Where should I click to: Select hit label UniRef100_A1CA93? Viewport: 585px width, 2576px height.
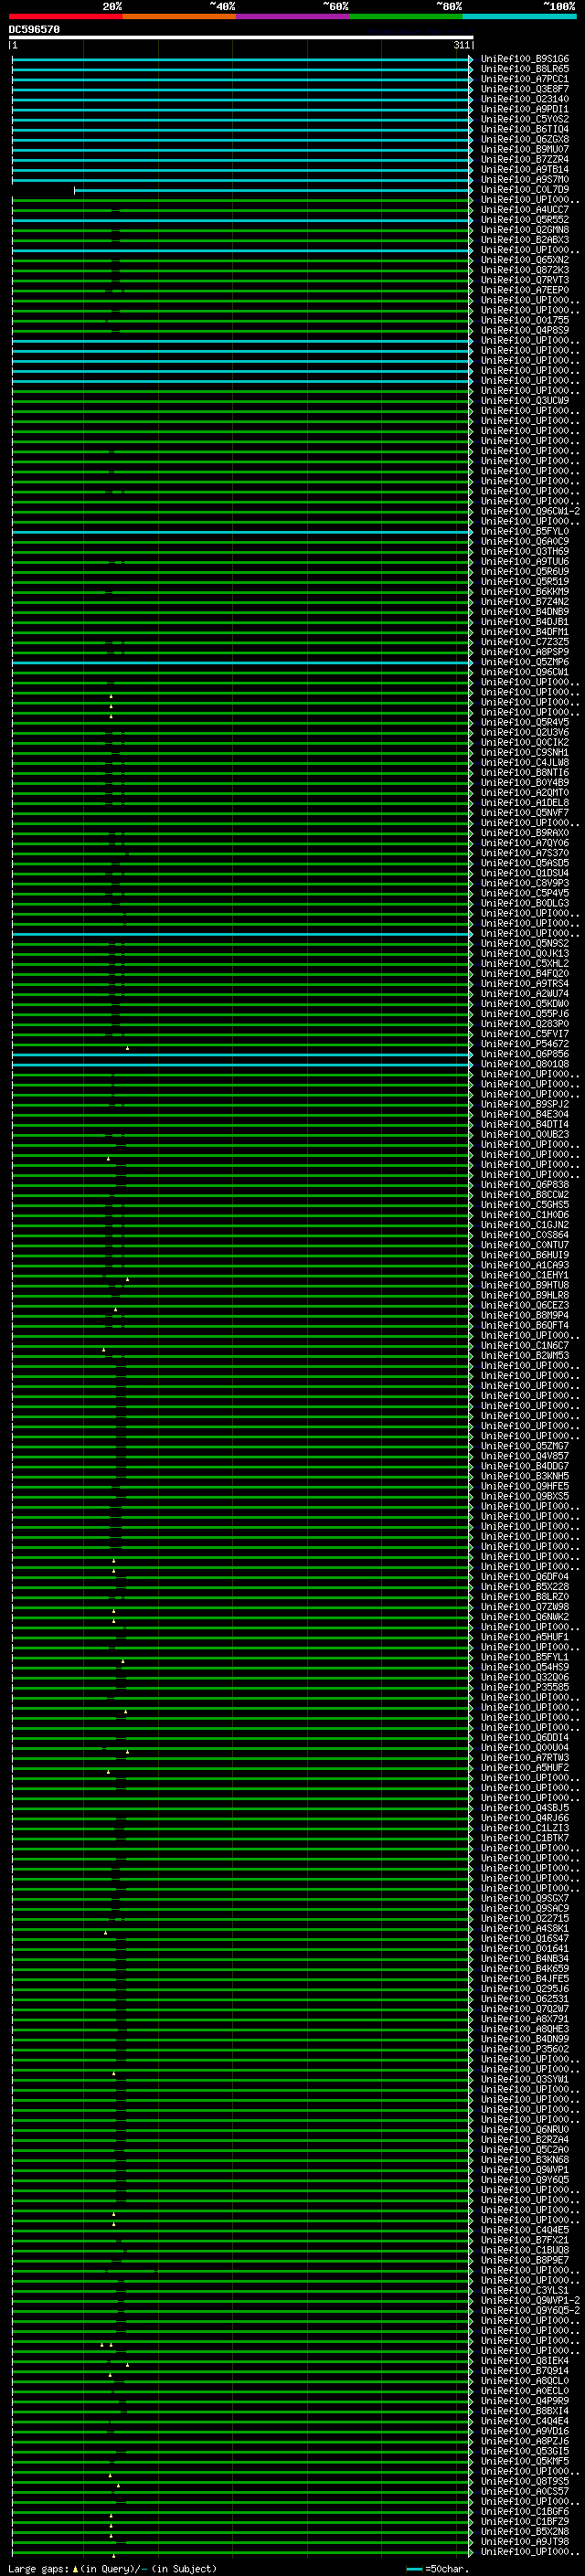point(524,1266)
